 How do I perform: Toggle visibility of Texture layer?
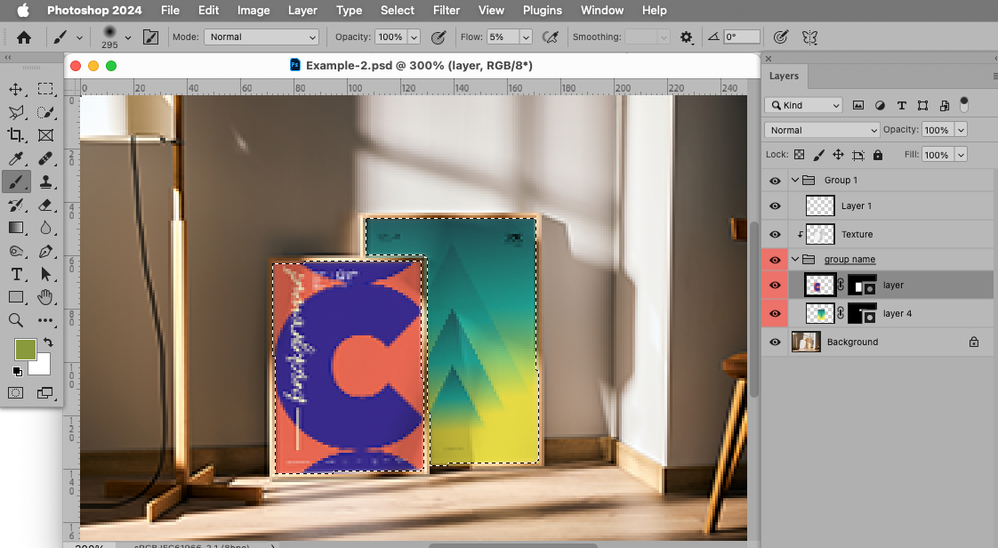775,234
